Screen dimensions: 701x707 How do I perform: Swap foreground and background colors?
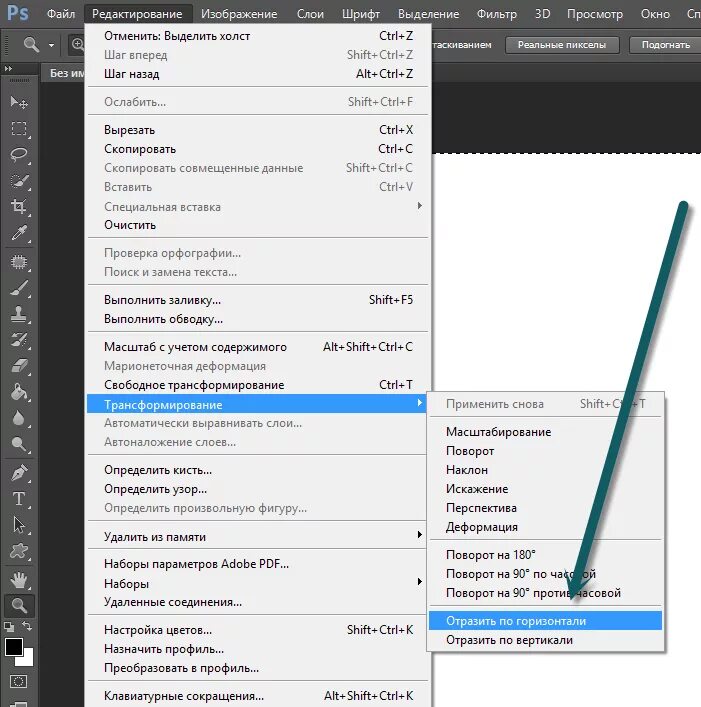pyautogui.click(x=27, y=626)
